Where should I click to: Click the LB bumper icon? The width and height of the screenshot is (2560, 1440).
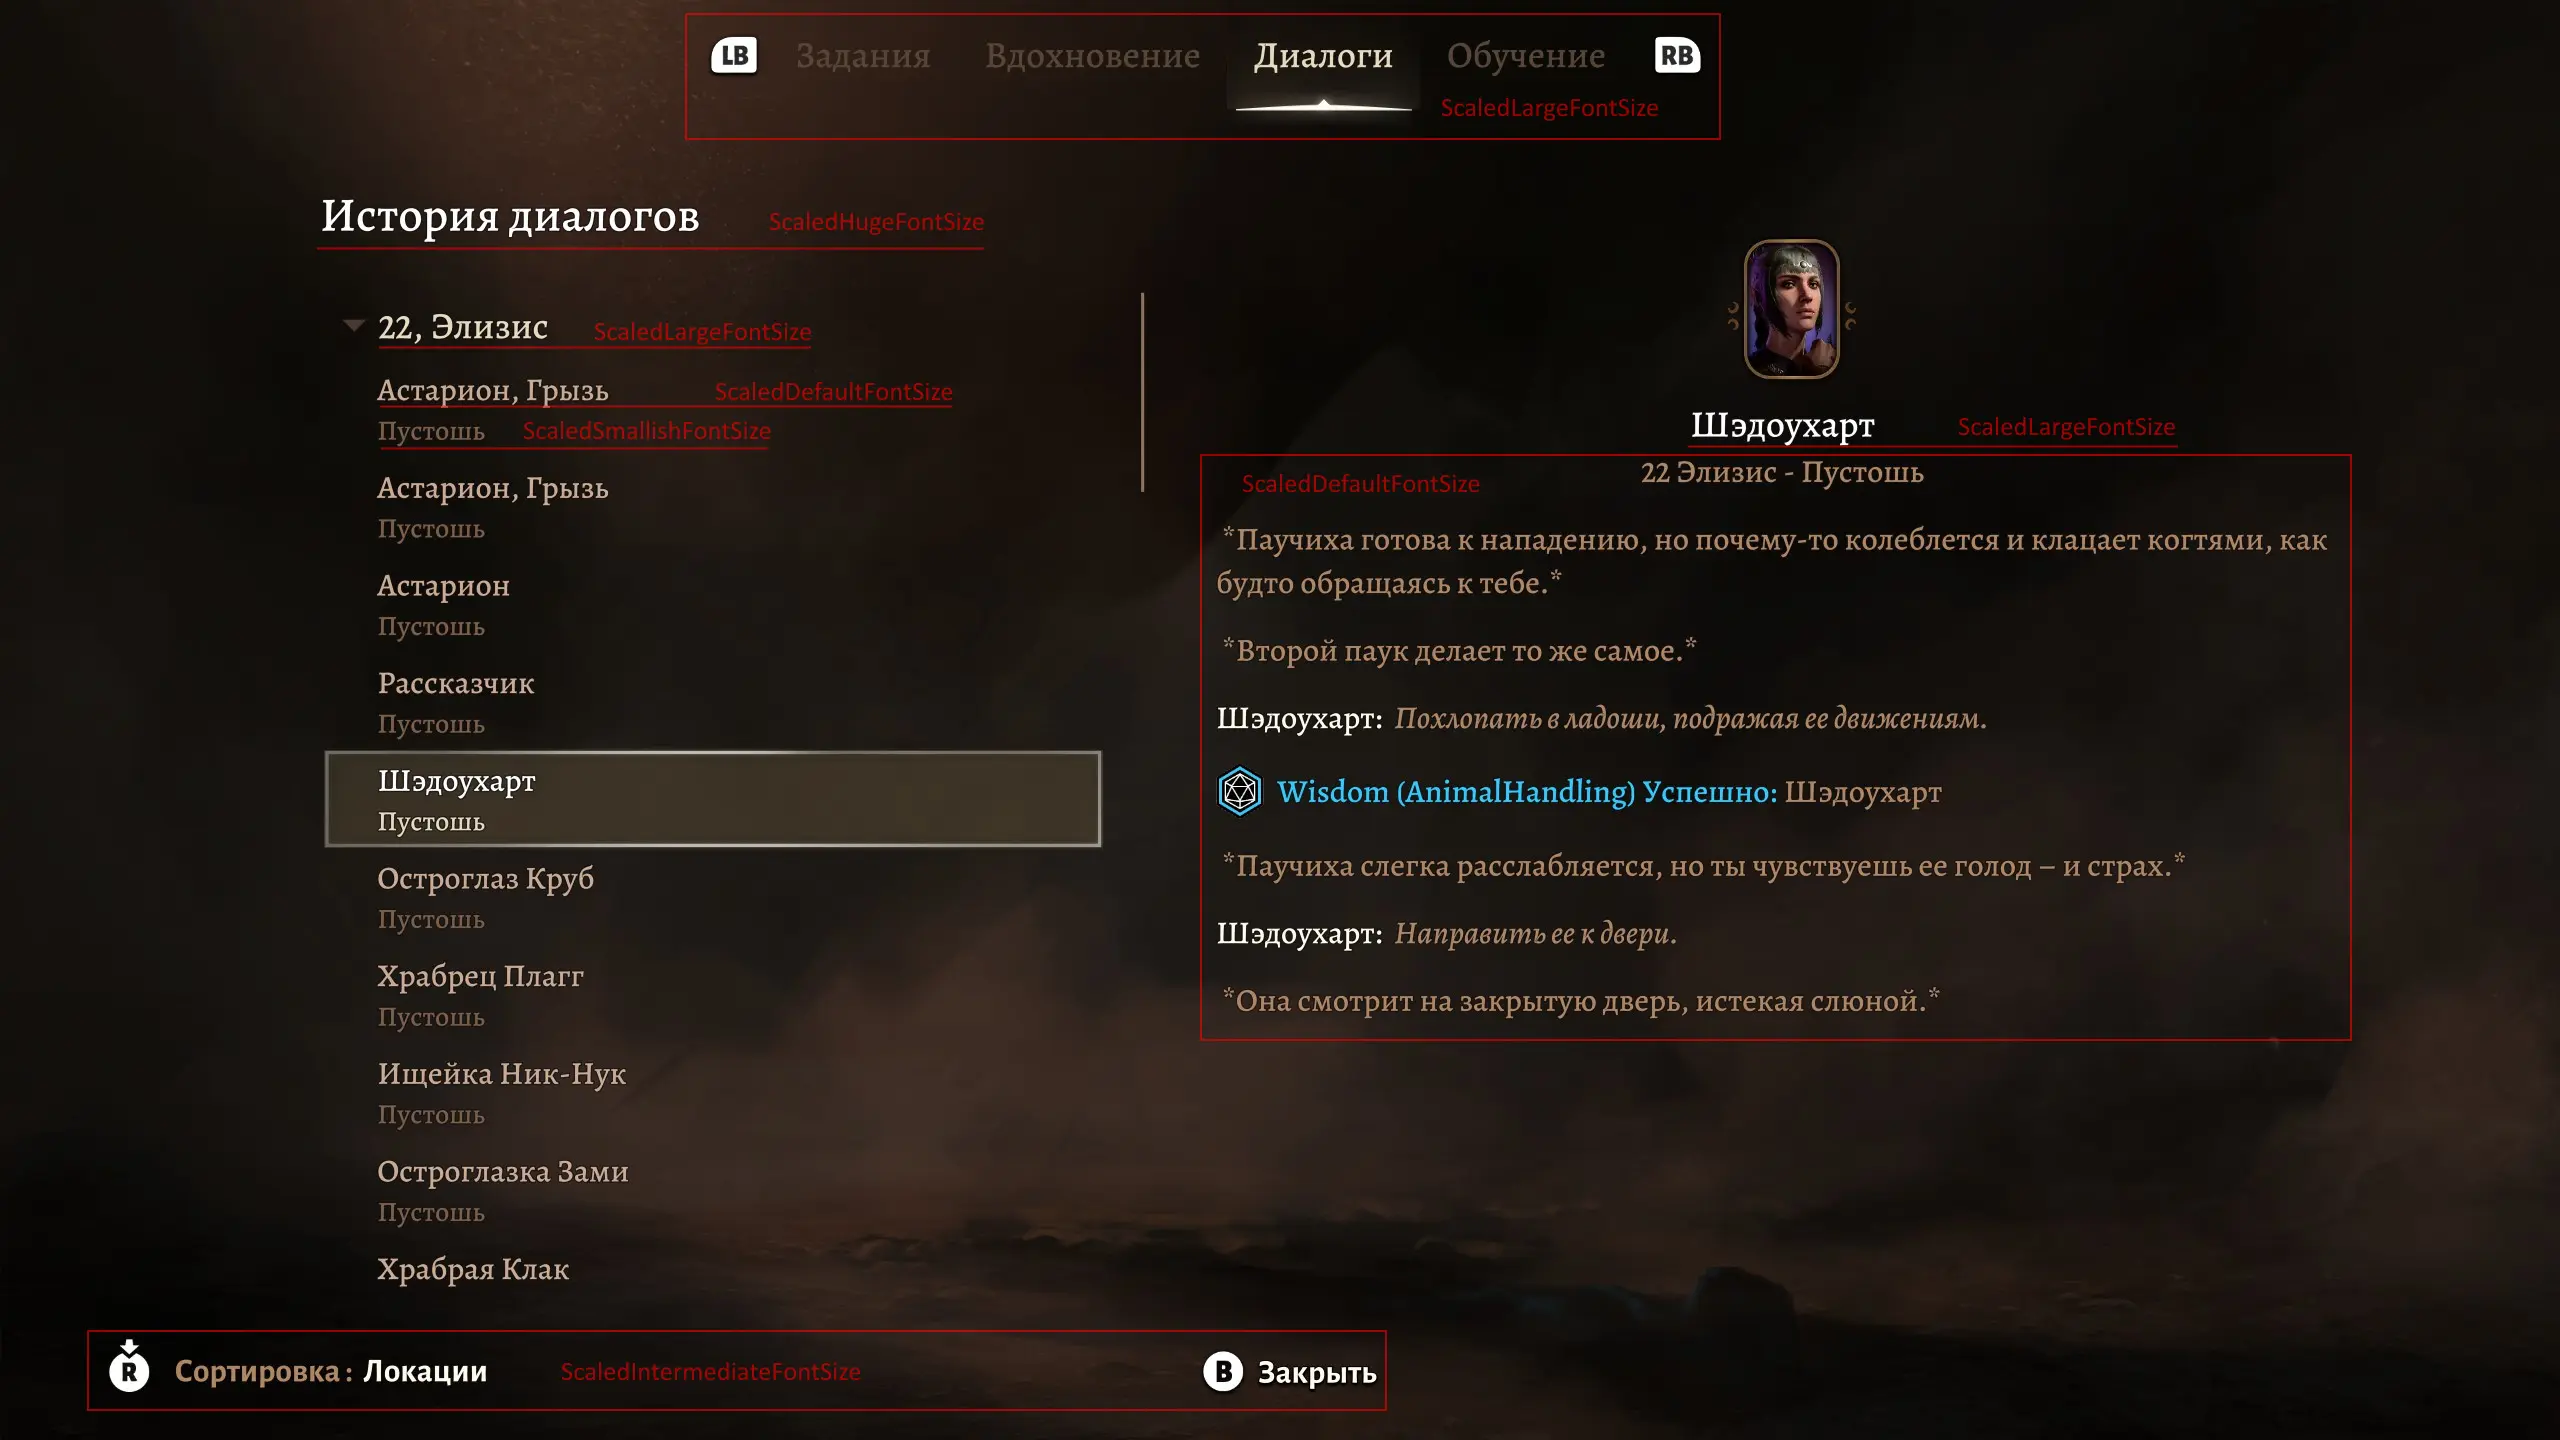[x=734, y=56]
